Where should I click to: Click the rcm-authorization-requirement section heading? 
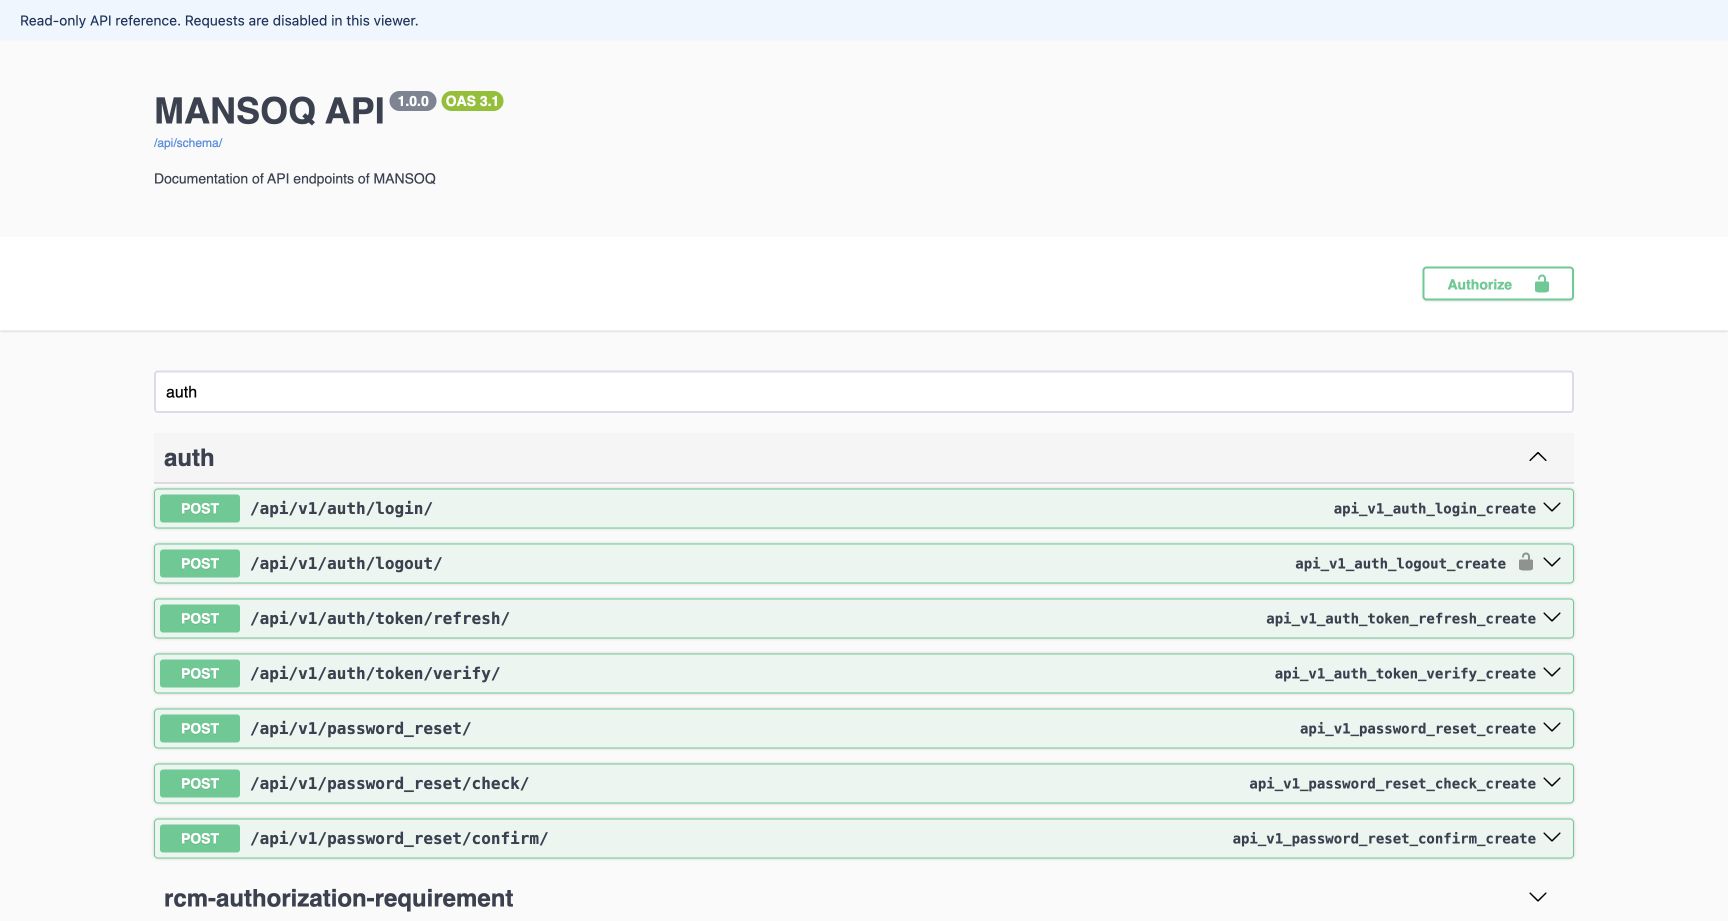tap(338, 898)
